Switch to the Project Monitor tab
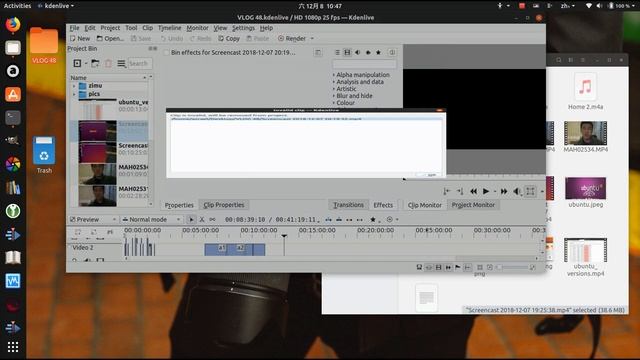640x360 pixels. click(473, 205)
